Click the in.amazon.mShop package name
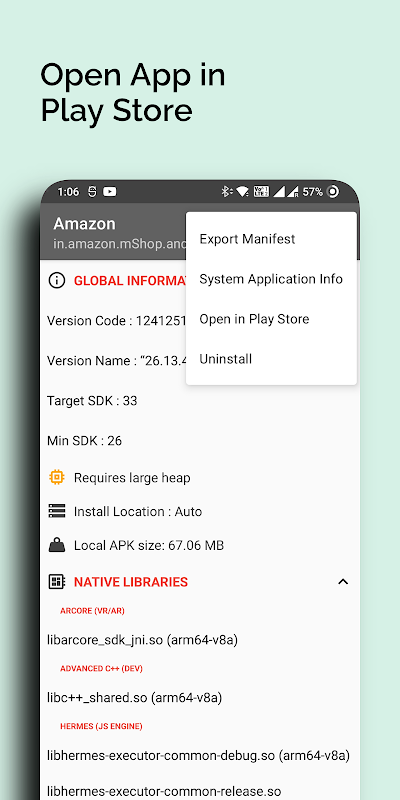Viewport: 400px width, 800px height. pos(120,244)
